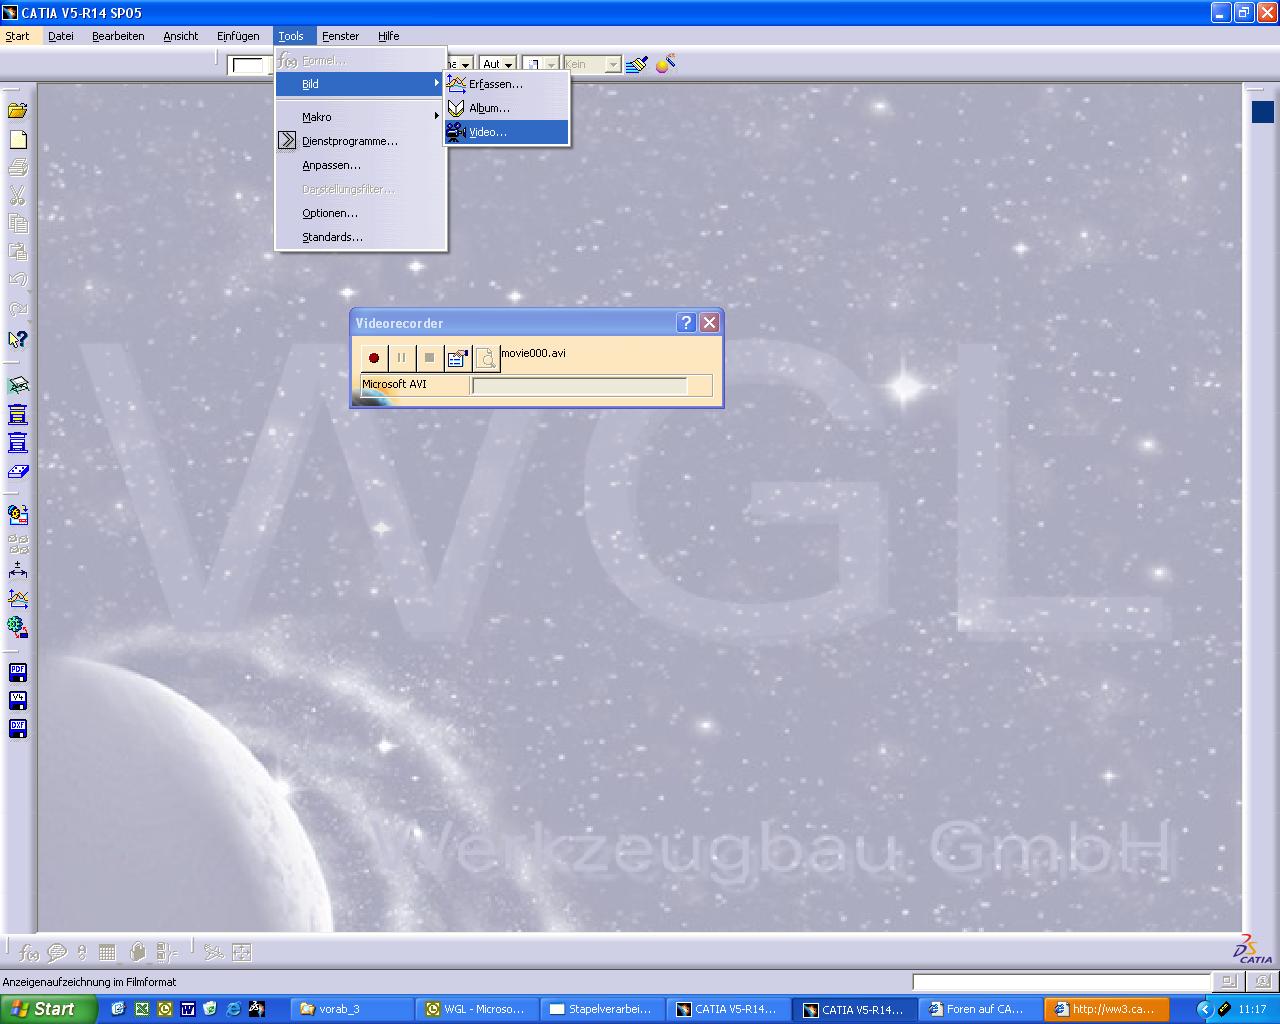Open Anpassen... from Tools menu
Image resolution: width=1280 pixels, height=1024 pixels.
coord(360,165)
